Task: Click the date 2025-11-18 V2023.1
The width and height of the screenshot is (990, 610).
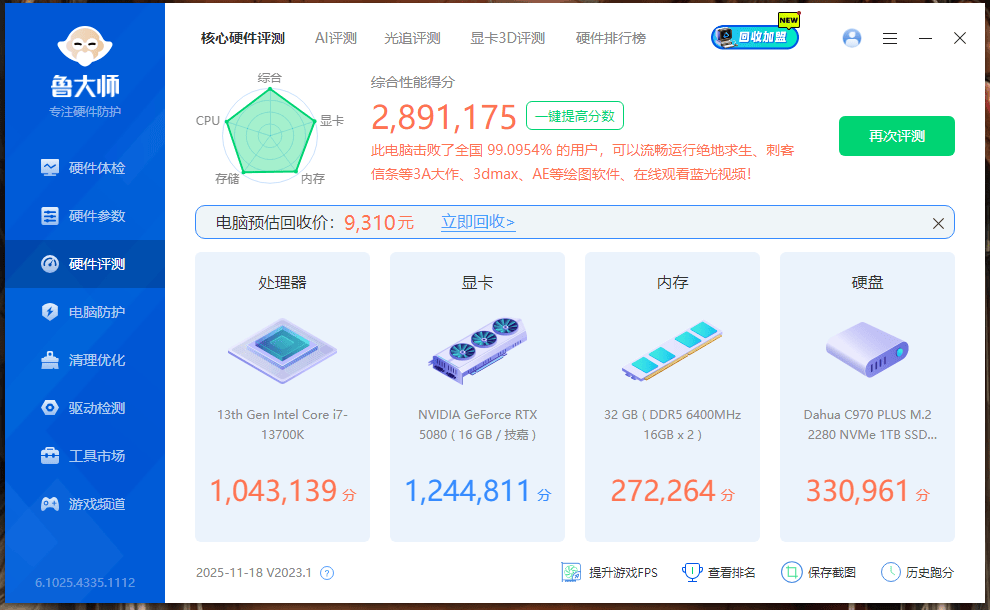Action: (x=254, y=573)
